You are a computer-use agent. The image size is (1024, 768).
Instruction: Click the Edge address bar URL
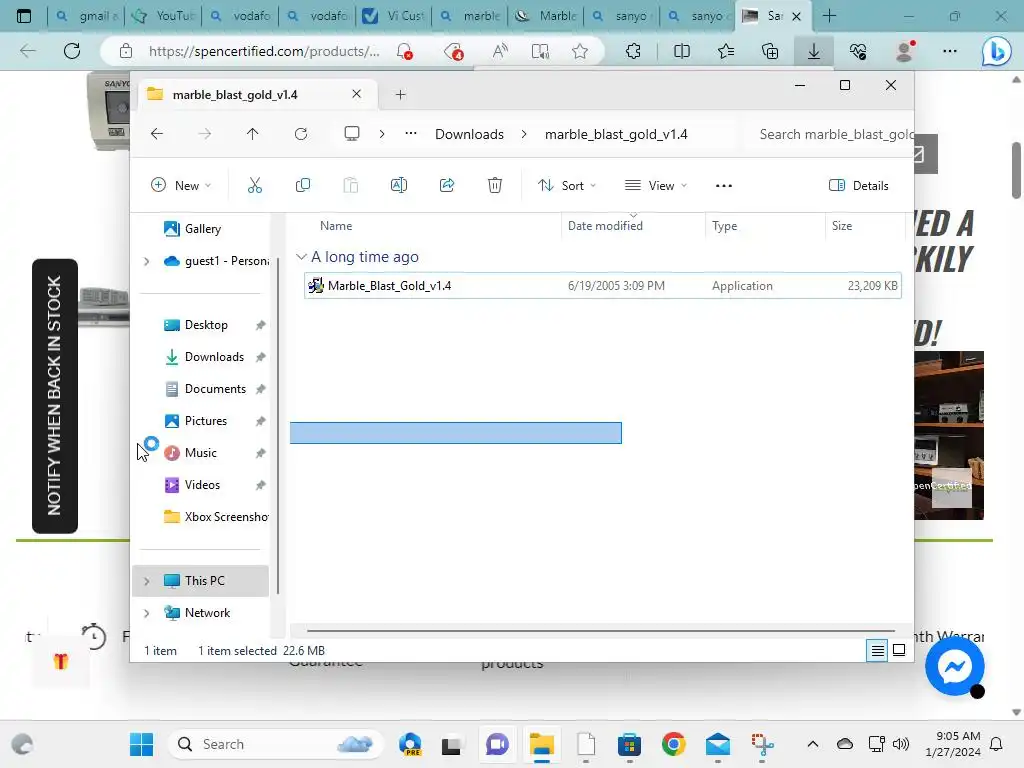click(x=263, y=51)
